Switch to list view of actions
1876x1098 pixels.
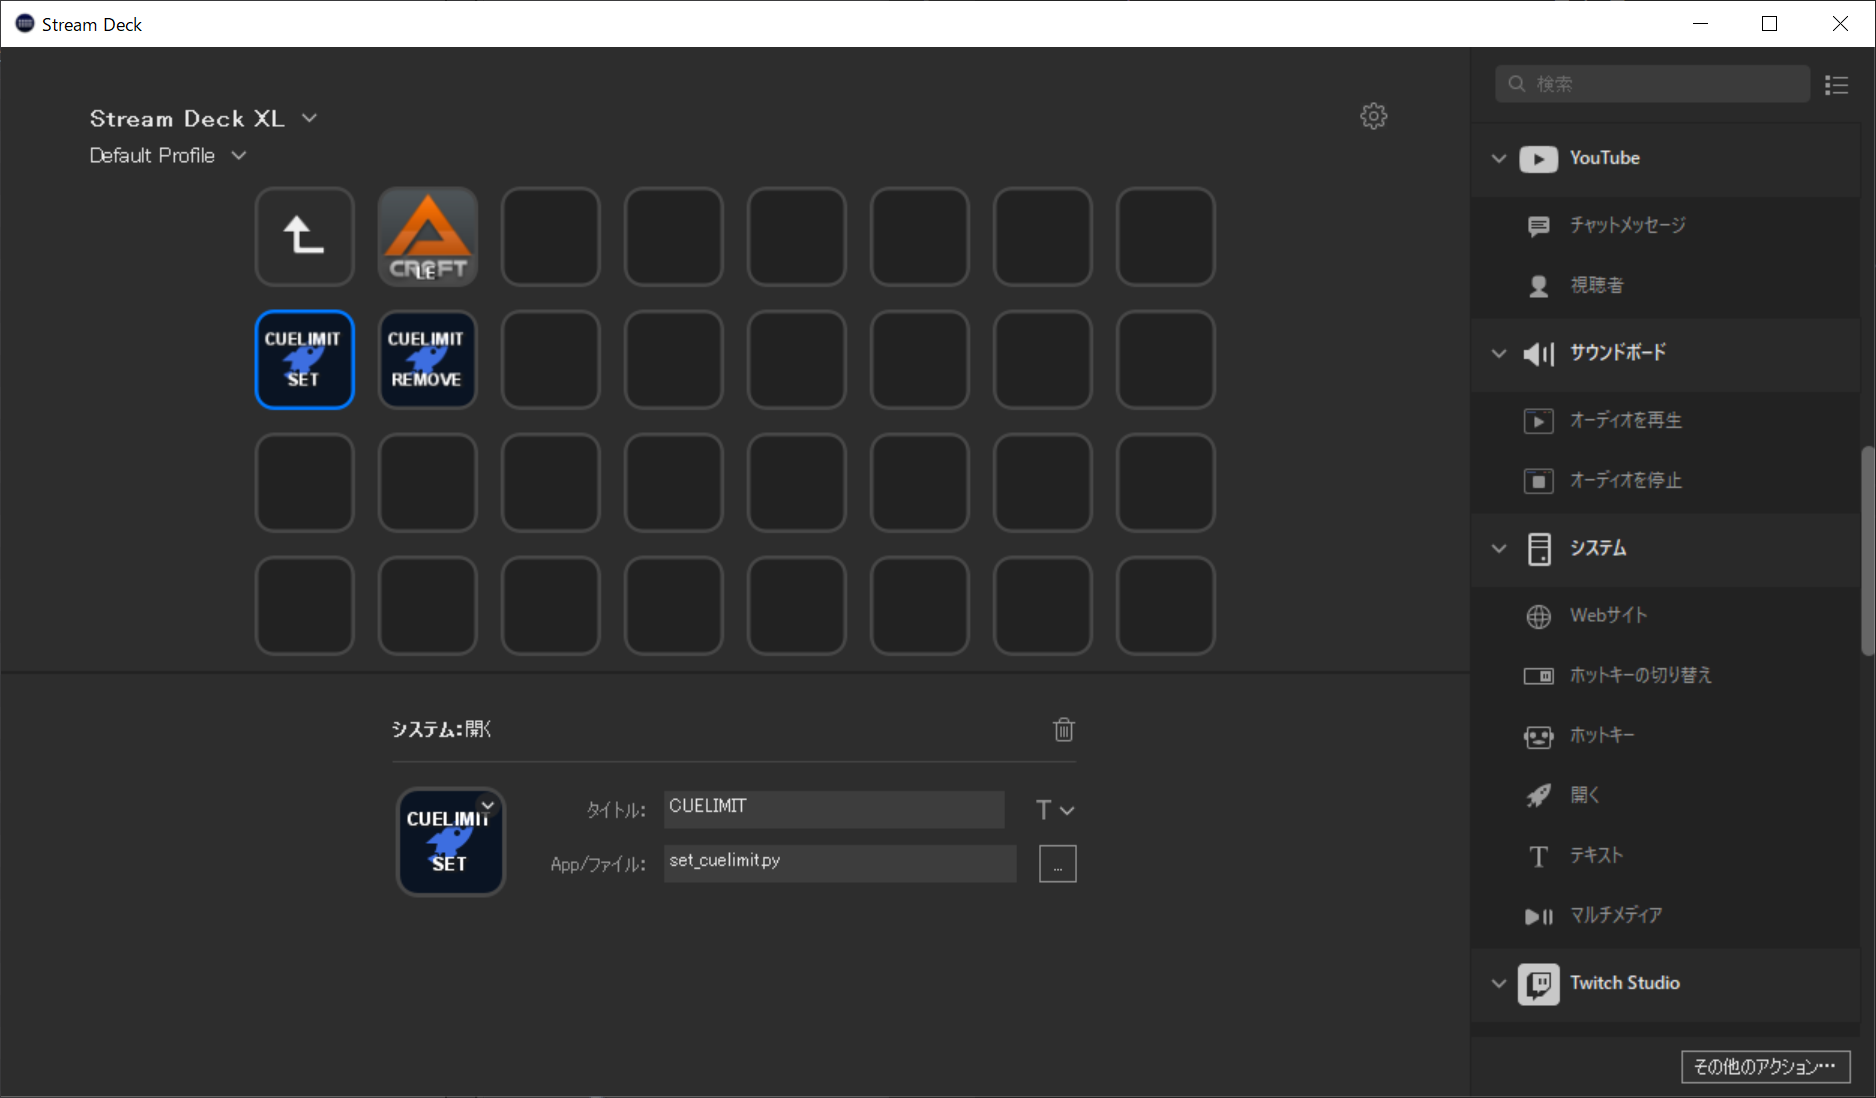coord(1837,85)
